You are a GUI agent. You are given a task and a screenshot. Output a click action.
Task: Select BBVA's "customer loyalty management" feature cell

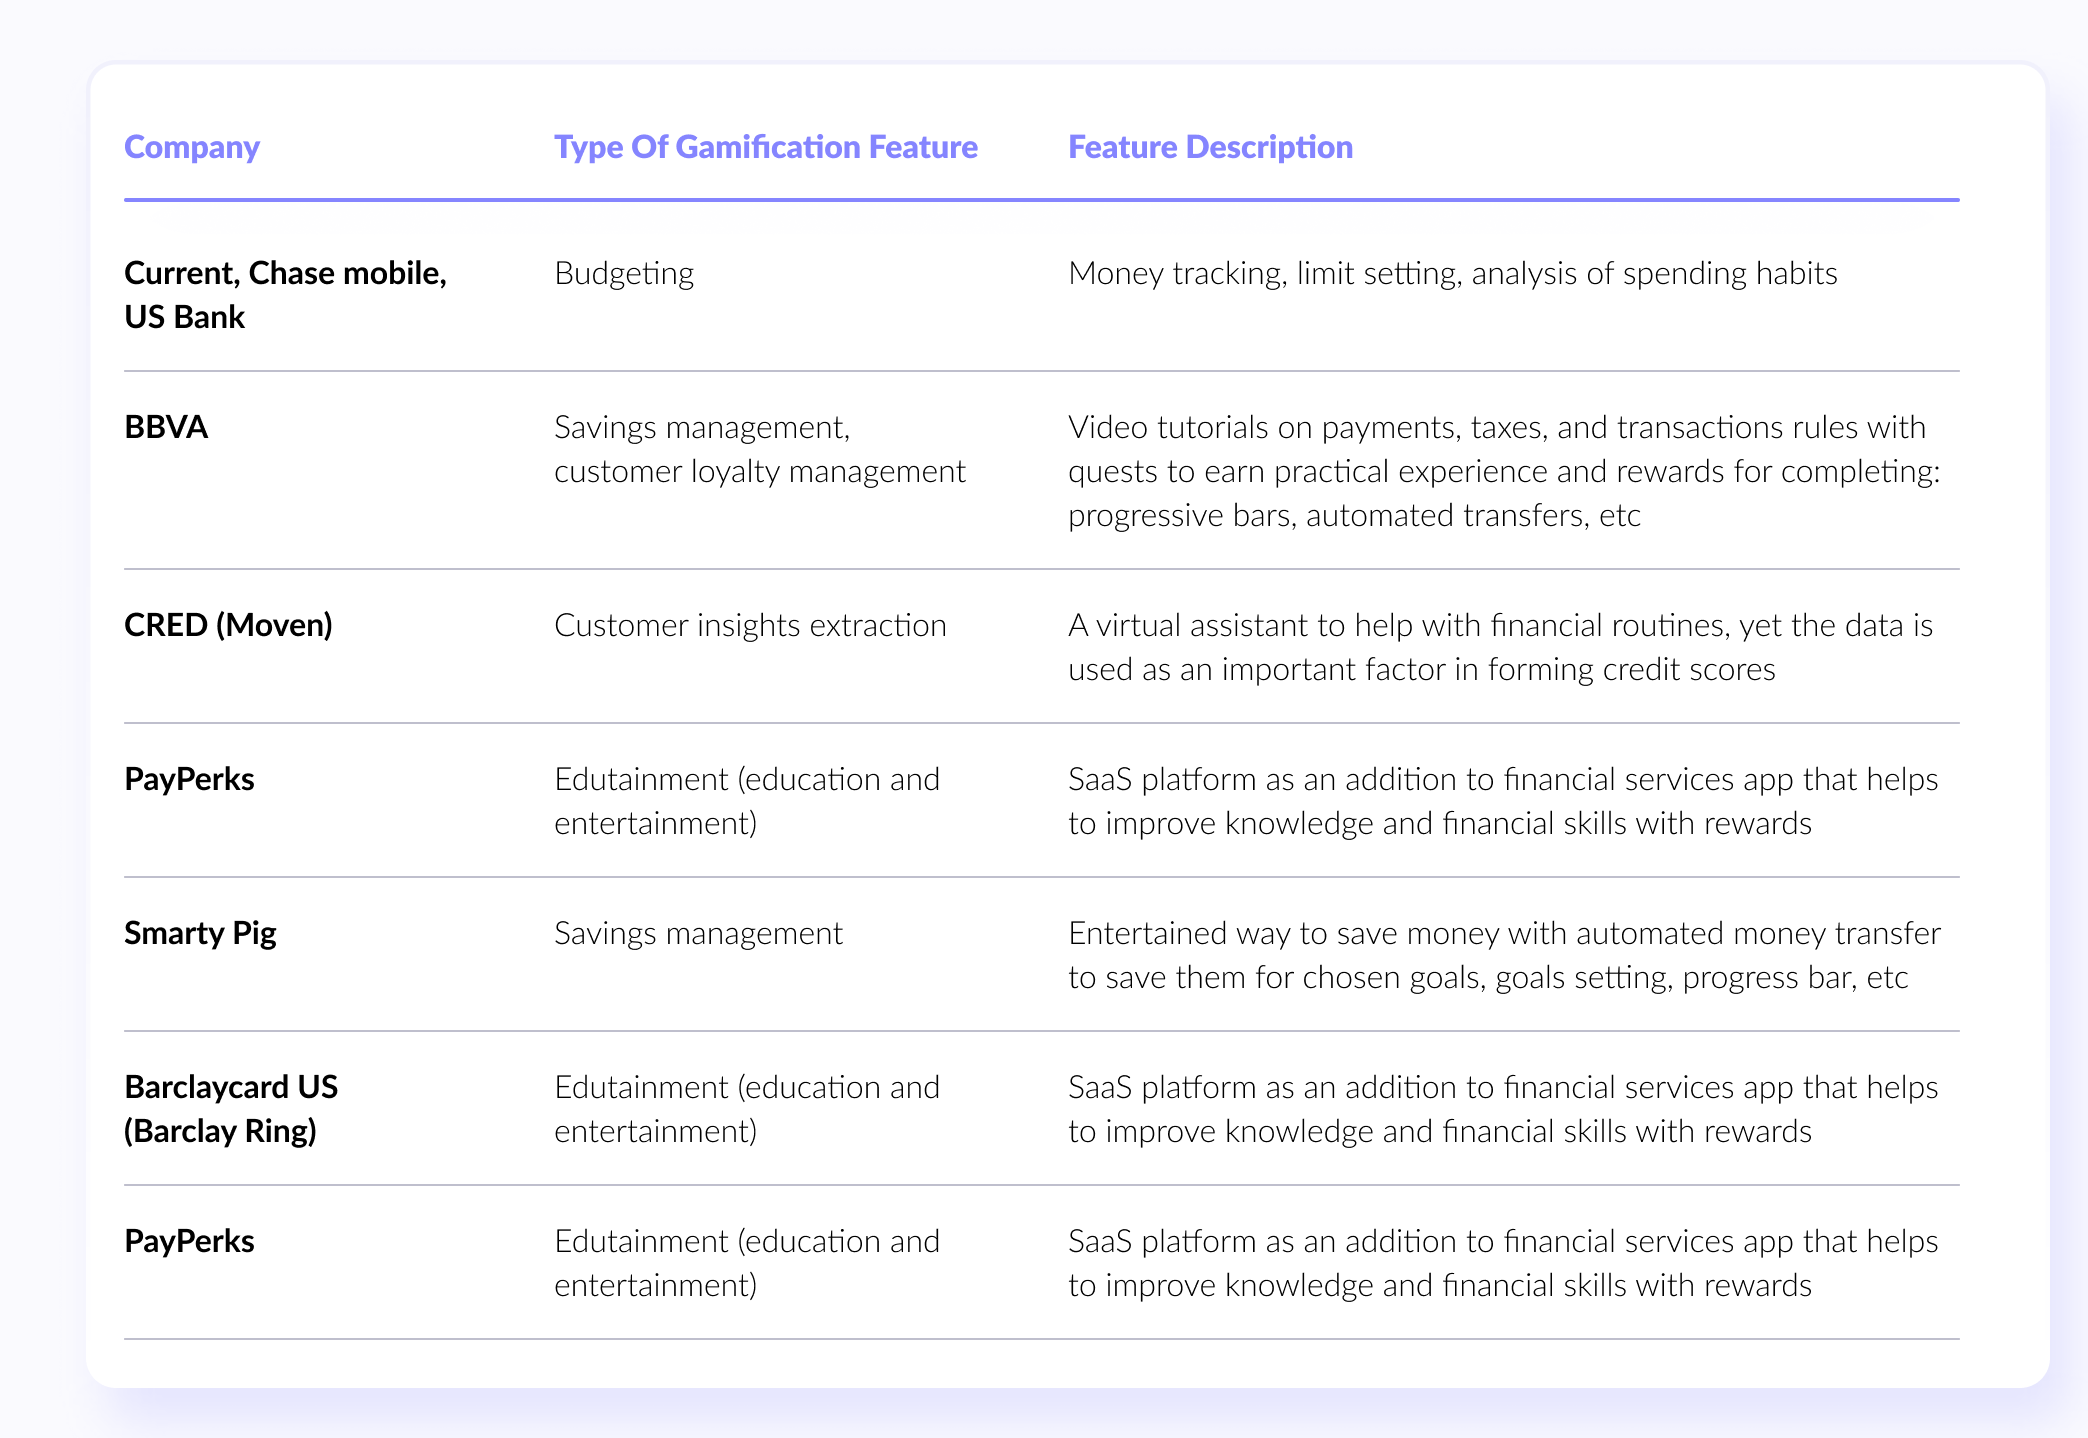tap(760, 449)
